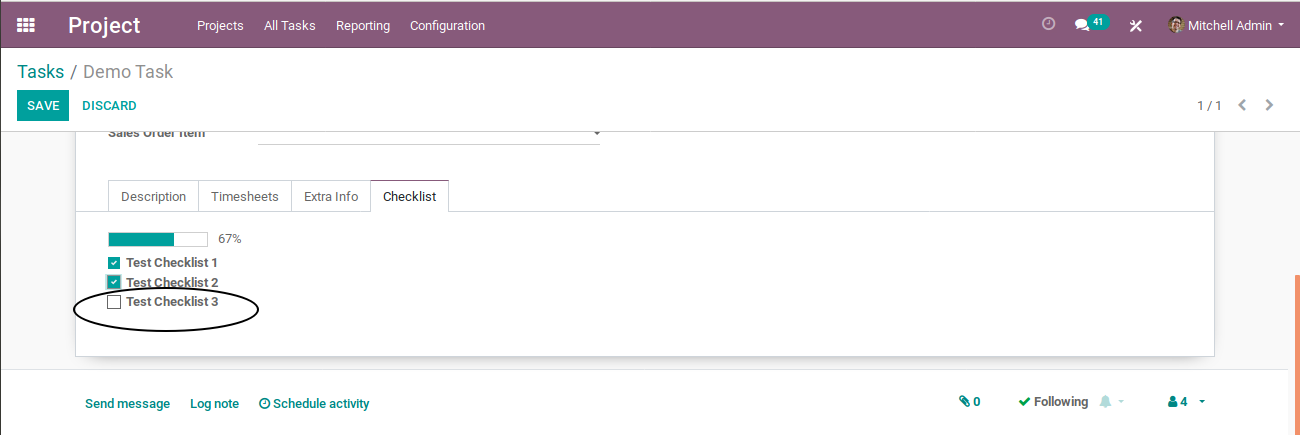Image resolution: width=1300 pixels, height=435 pixels.
Task: Go to the previous record arrow
Action: [1242, 105]
